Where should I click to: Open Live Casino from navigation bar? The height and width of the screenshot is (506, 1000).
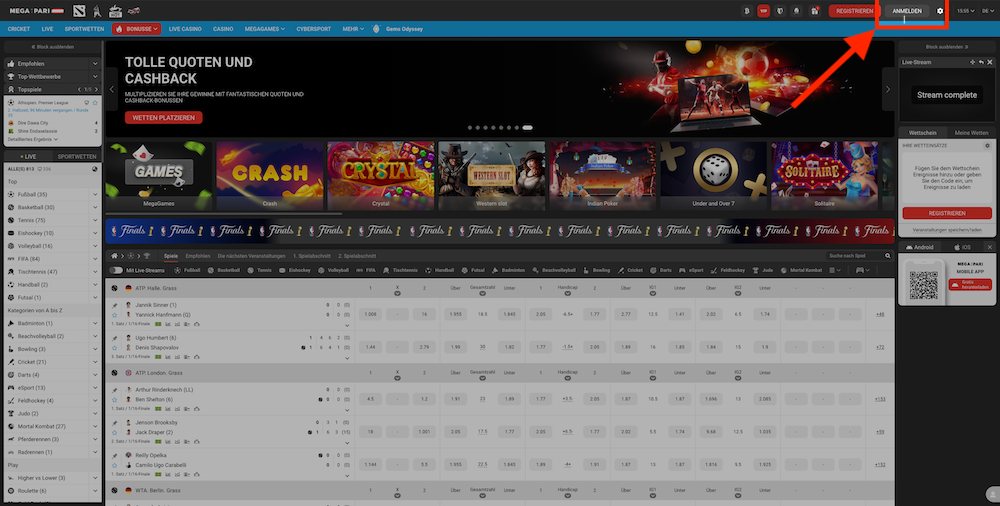pos(184,30)
